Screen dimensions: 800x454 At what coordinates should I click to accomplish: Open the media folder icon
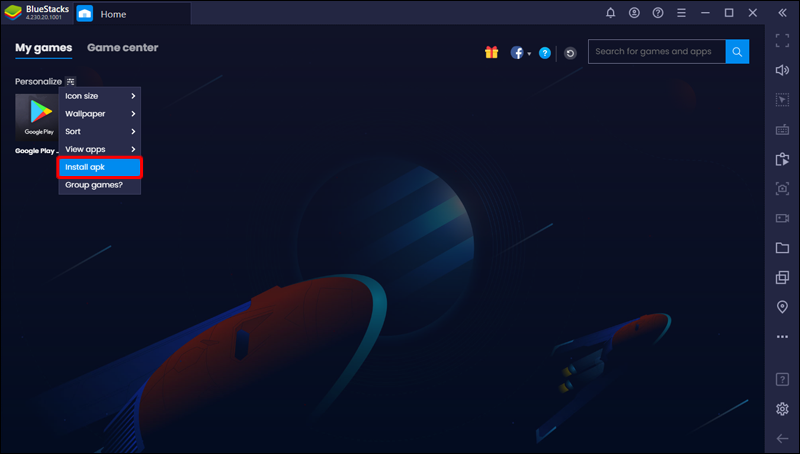(782, 248)
